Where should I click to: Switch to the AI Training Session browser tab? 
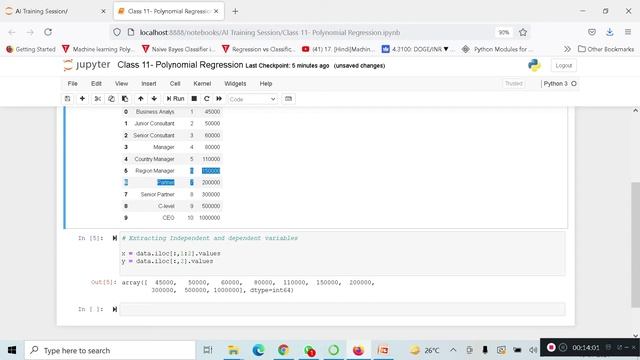[x=55, y=11]
